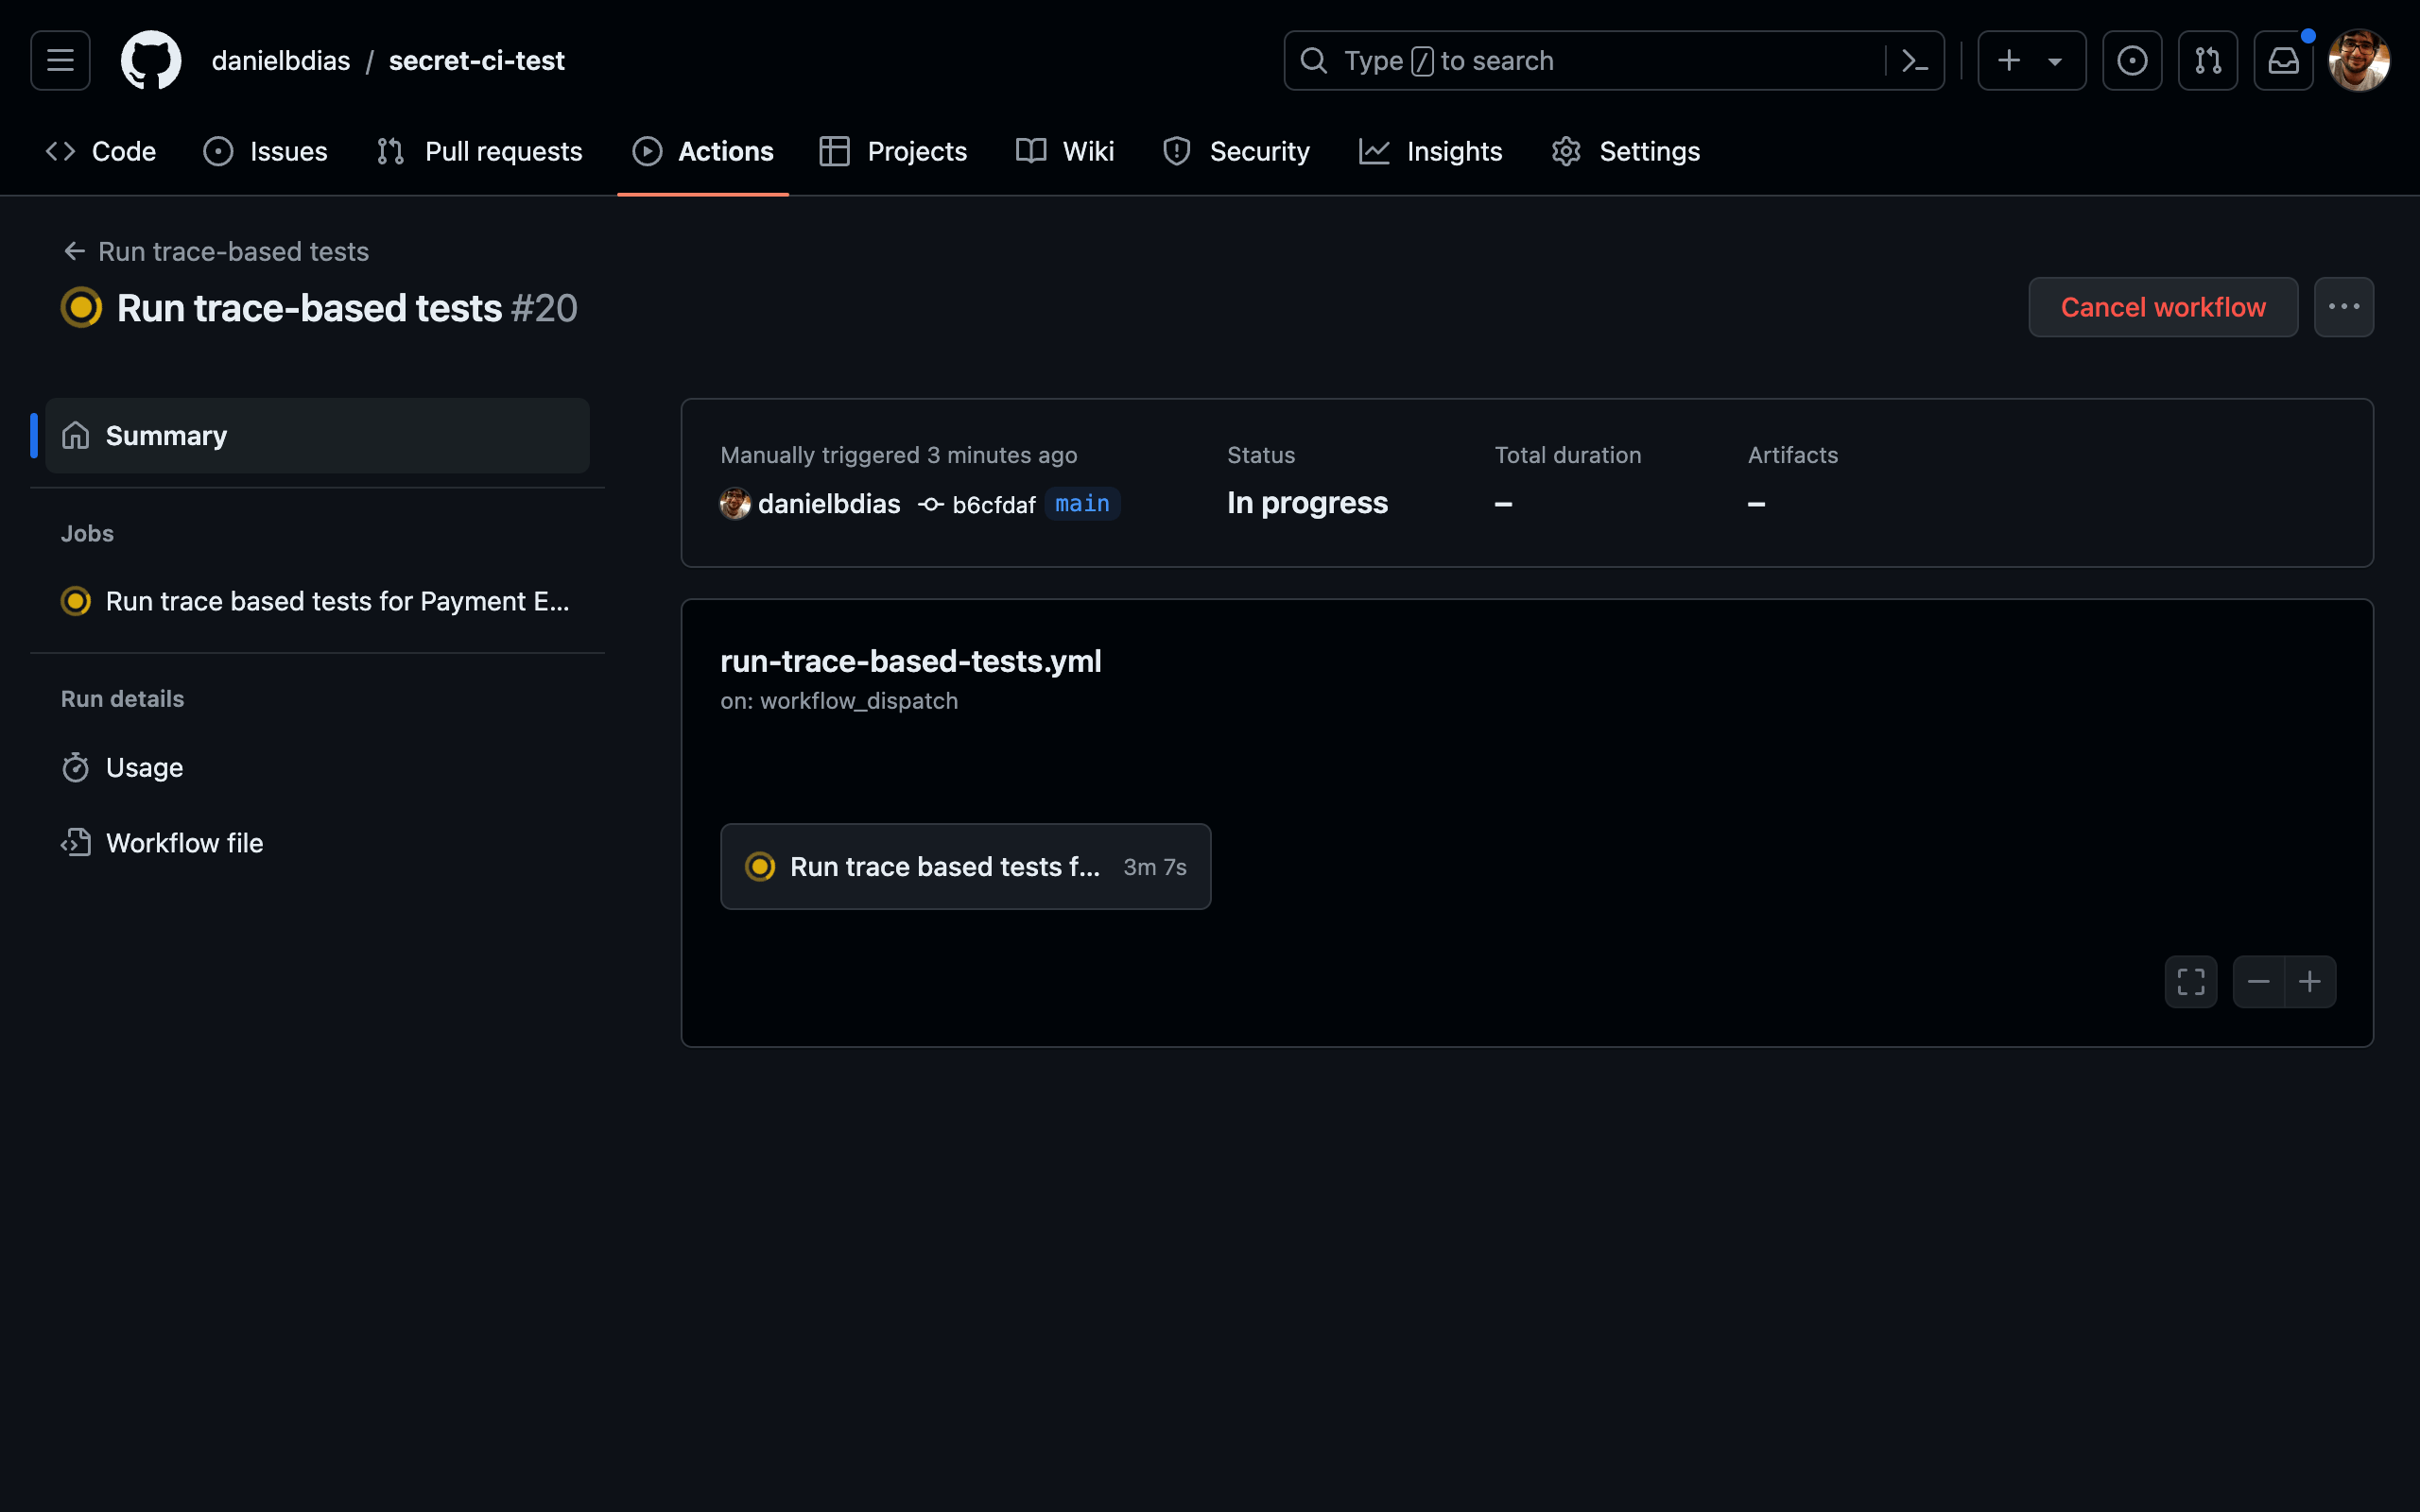Expand the create new plus dropdown
The height and width of the screenshot is (1512, 2420).
point(2031,61)
